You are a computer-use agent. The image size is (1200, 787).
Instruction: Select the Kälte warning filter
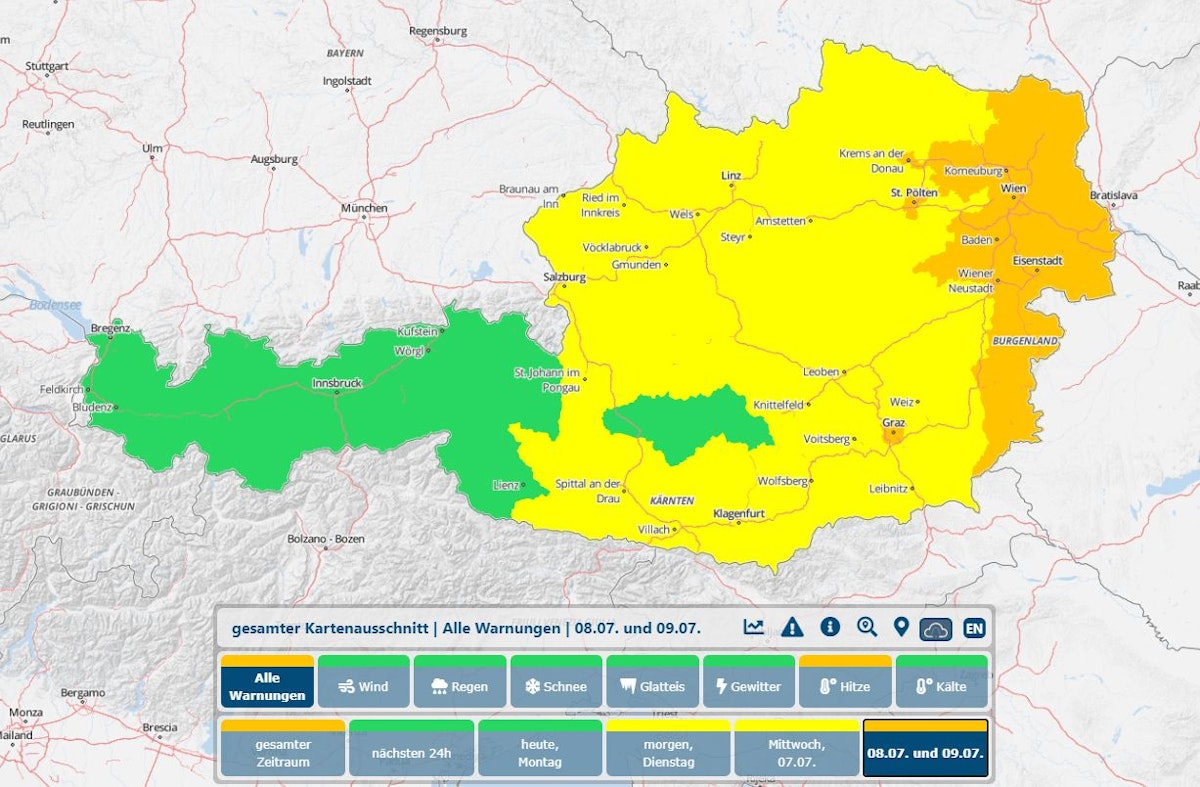point(942,682)
